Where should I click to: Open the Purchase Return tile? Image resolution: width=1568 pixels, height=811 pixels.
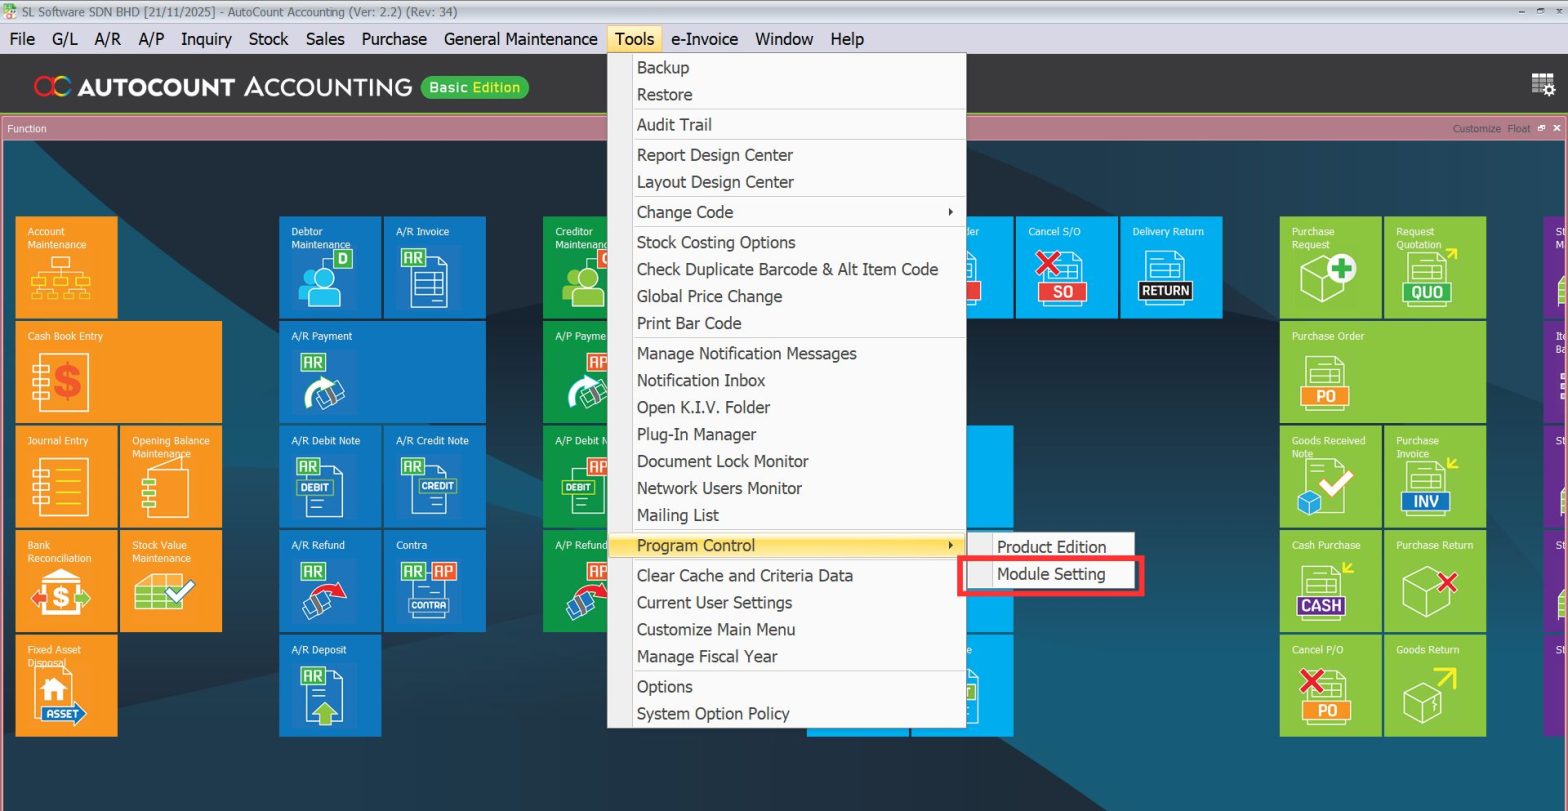pos(1435,581)
